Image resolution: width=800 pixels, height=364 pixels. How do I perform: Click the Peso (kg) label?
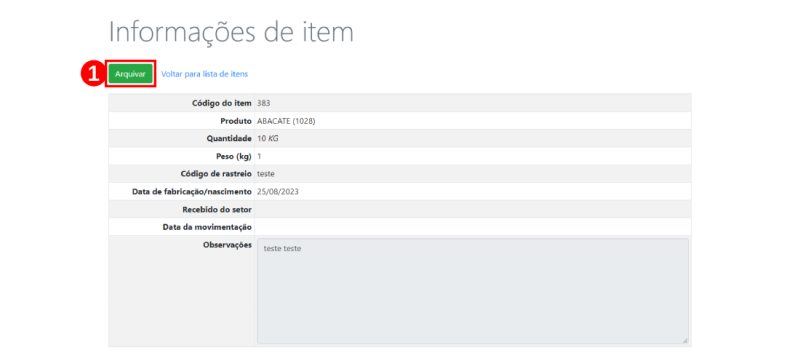point(234,156)
